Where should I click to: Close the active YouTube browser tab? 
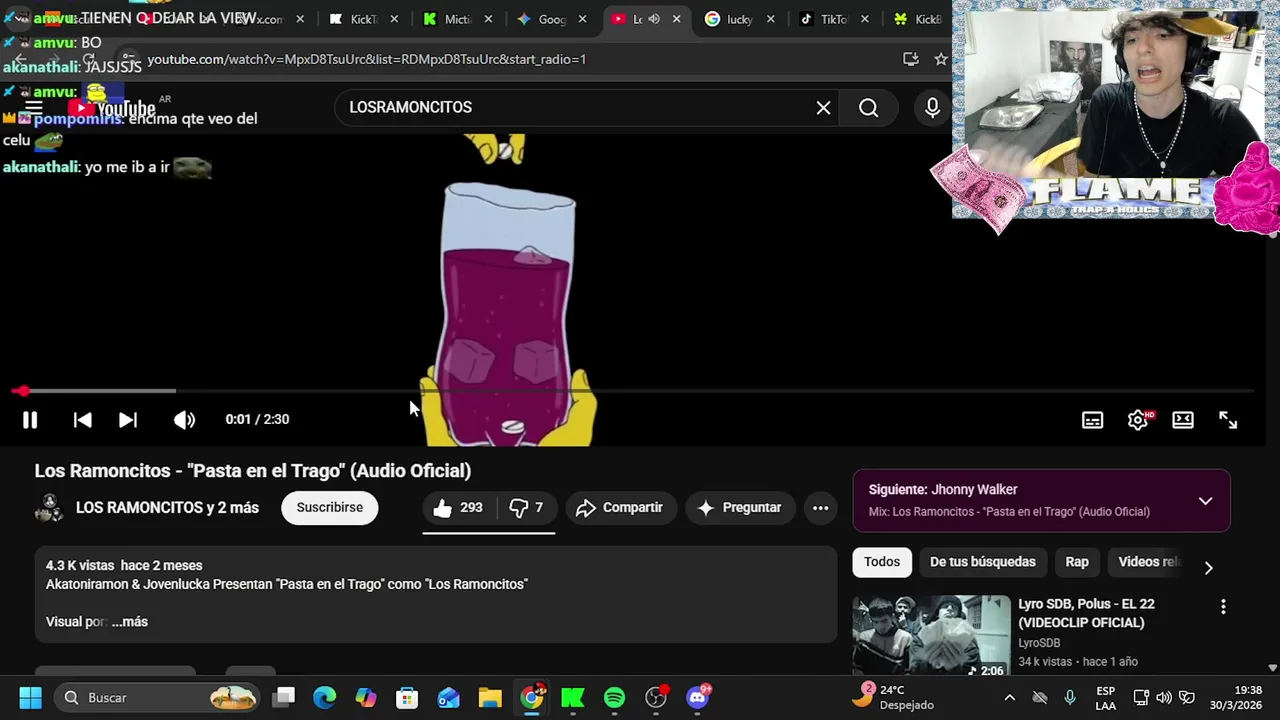coord(677,19)
